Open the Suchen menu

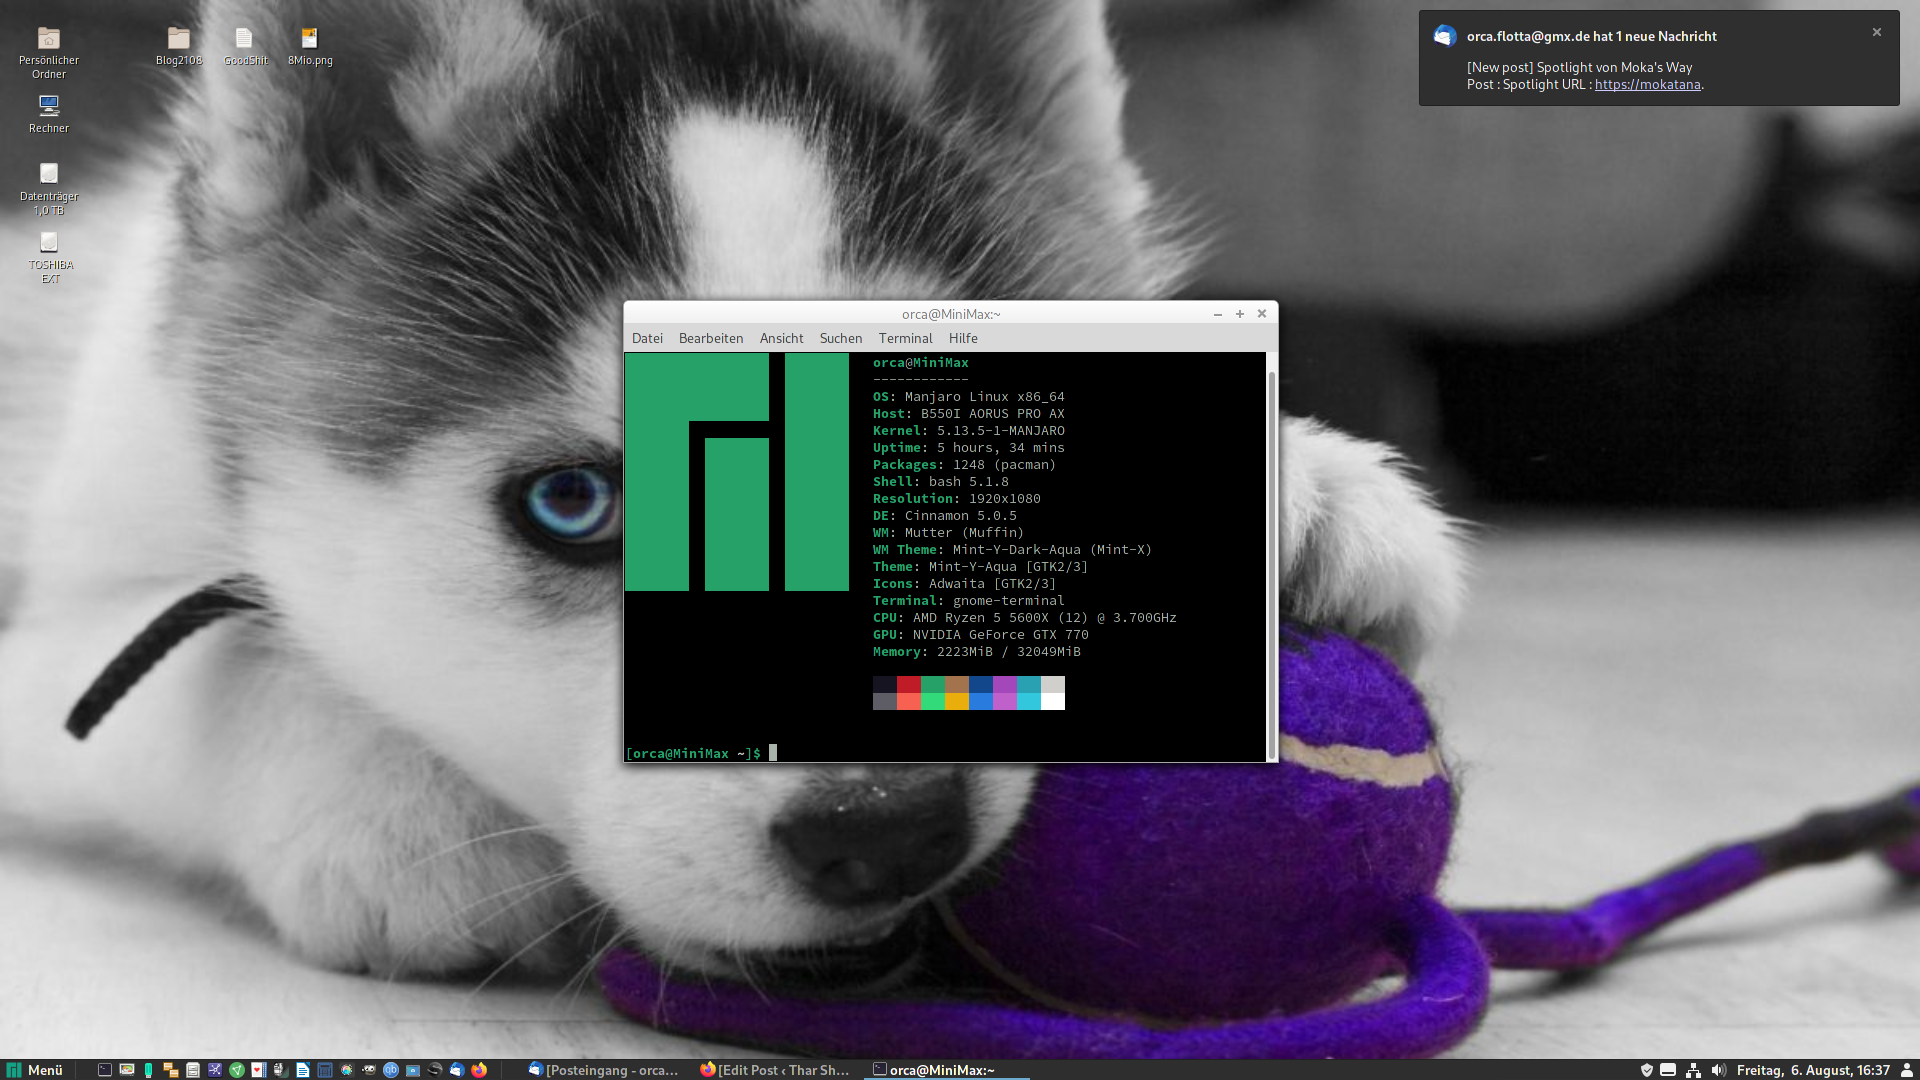841,338
